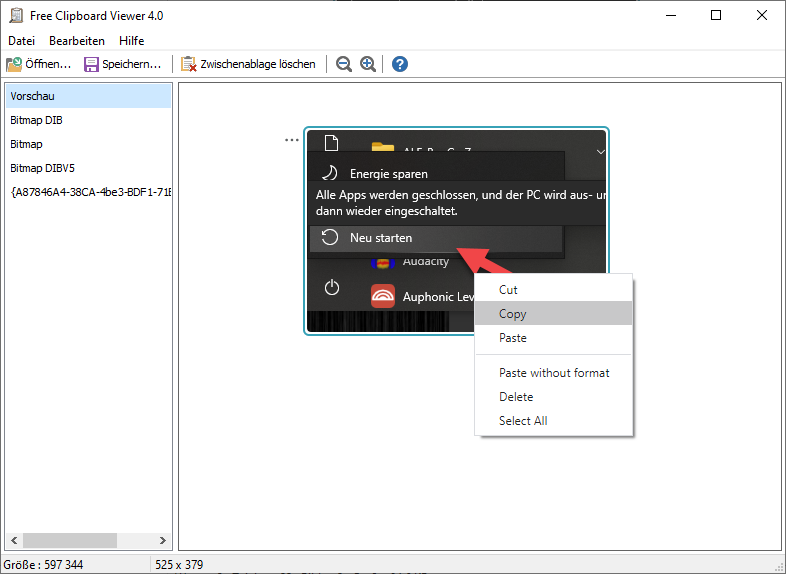Click the 525 x 379 status text

click(x=179, y=565)
